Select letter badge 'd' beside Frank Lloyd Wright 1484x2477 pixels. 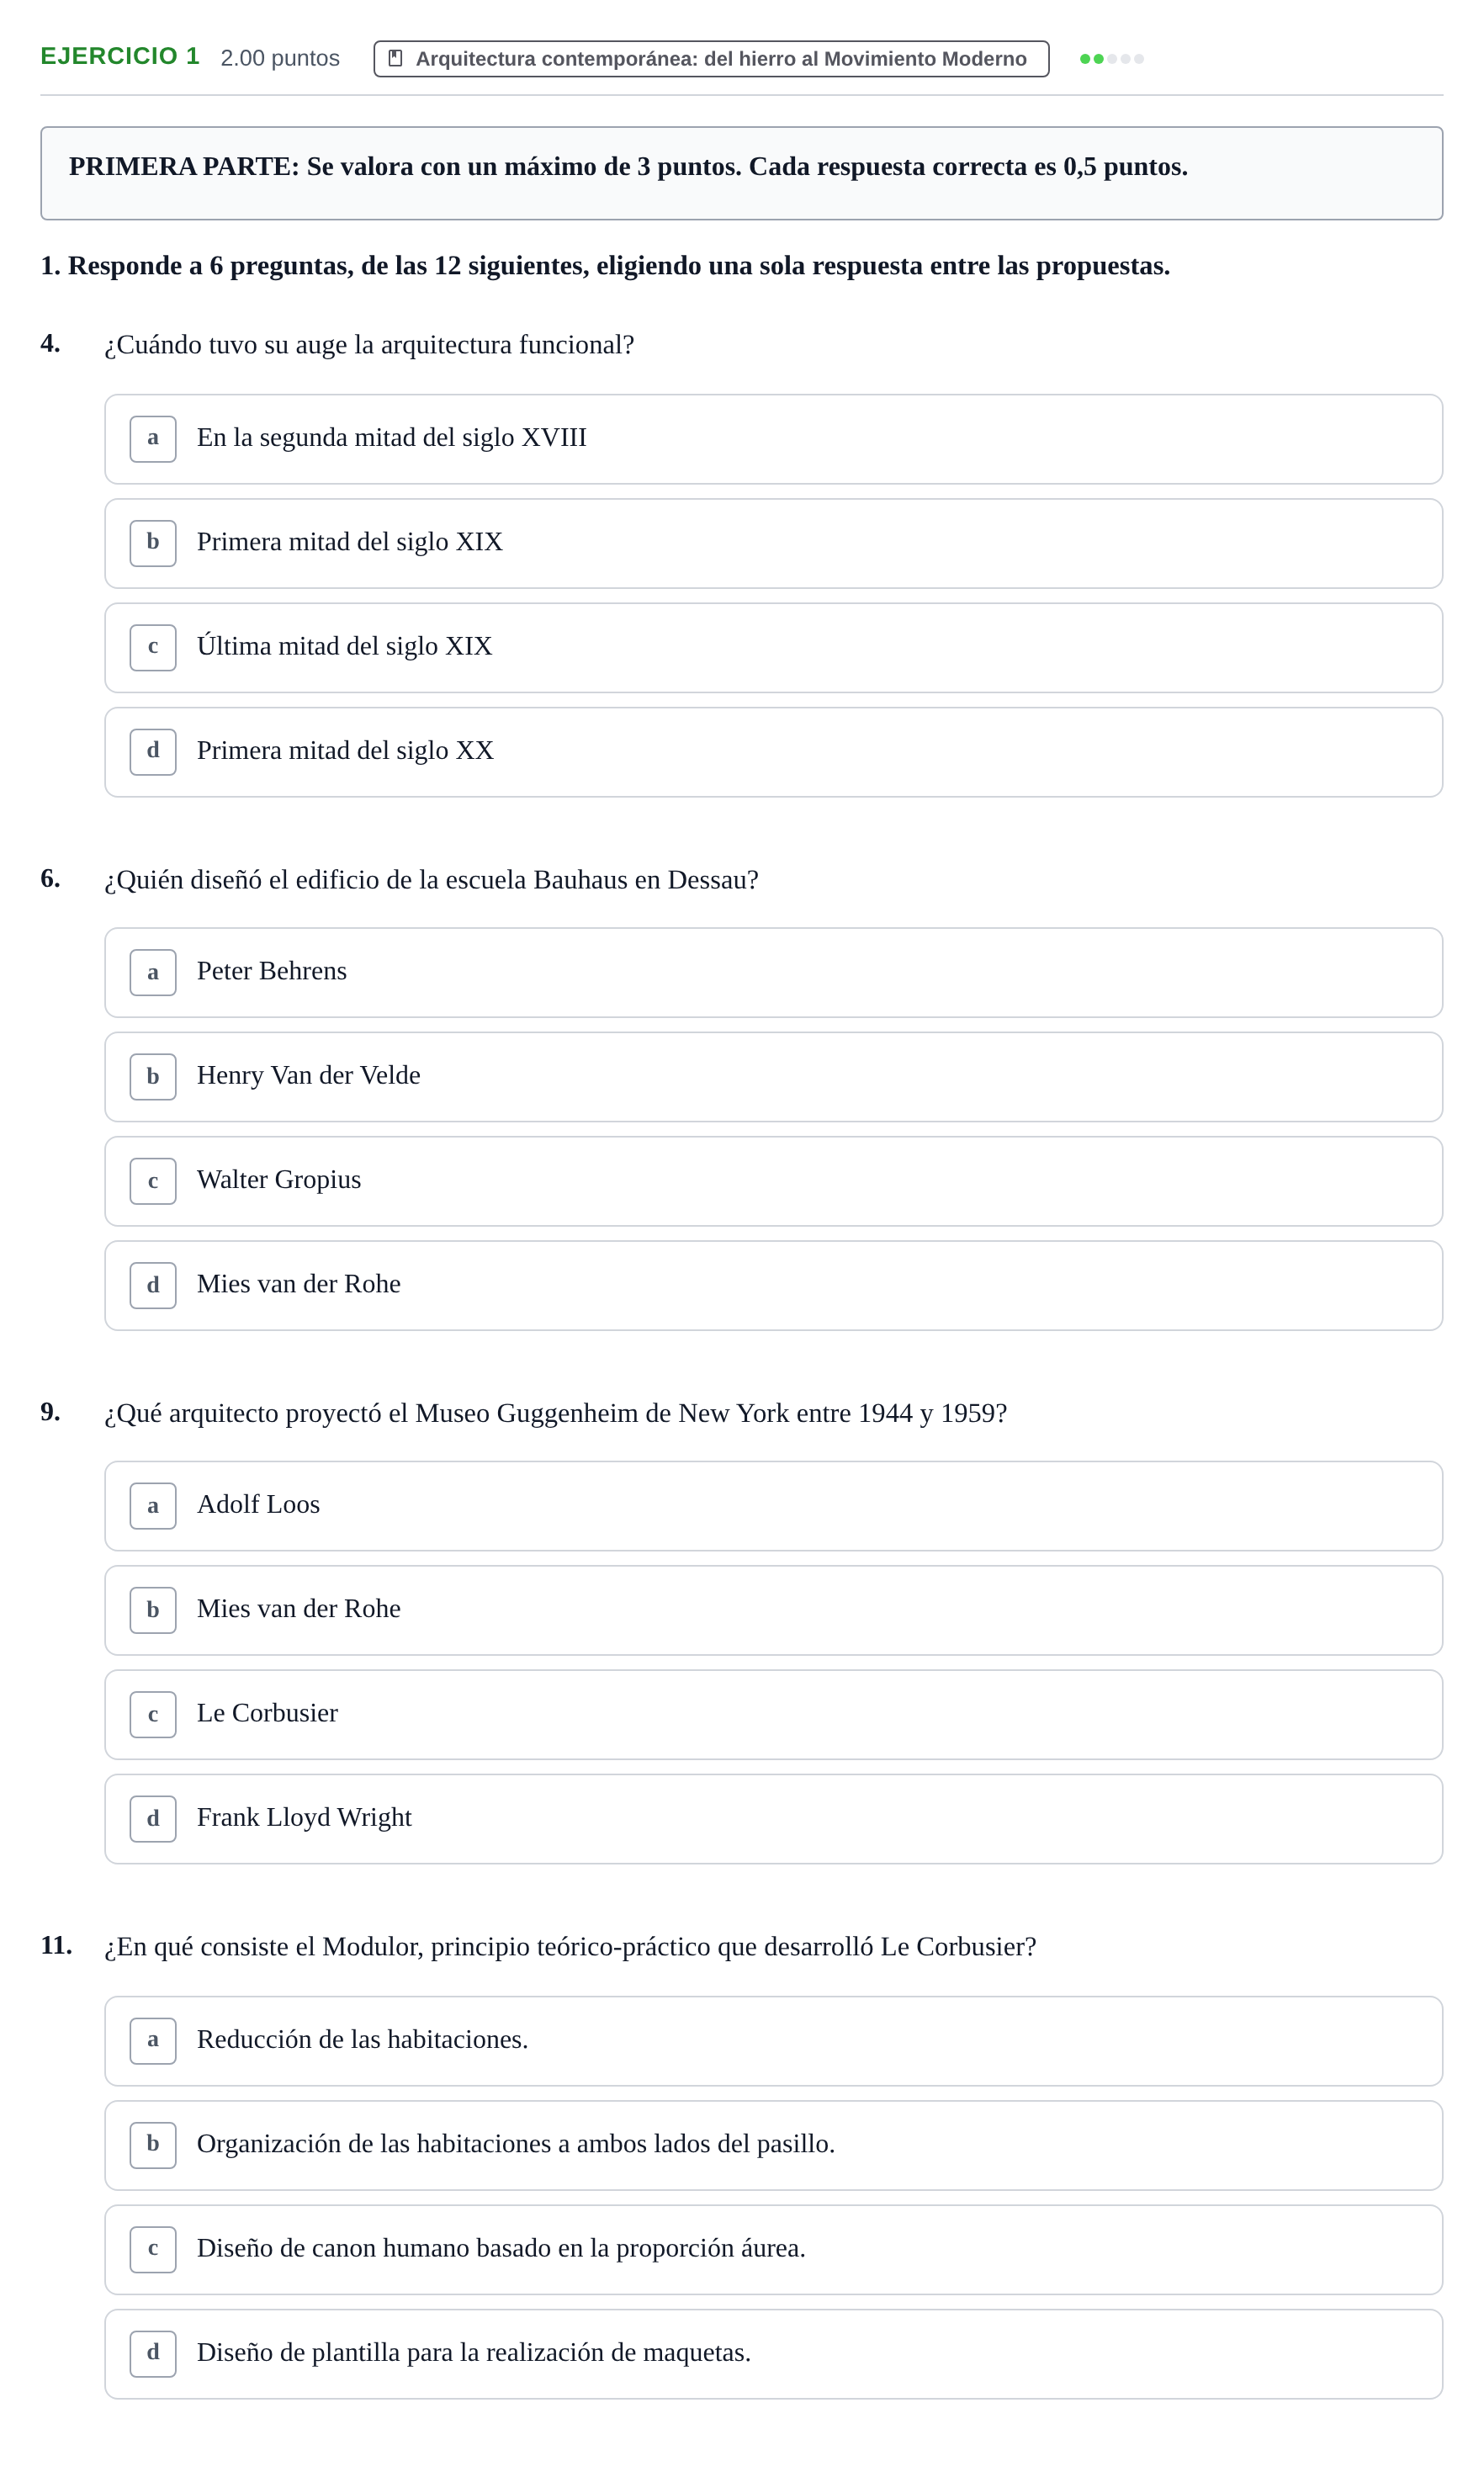153,1818
